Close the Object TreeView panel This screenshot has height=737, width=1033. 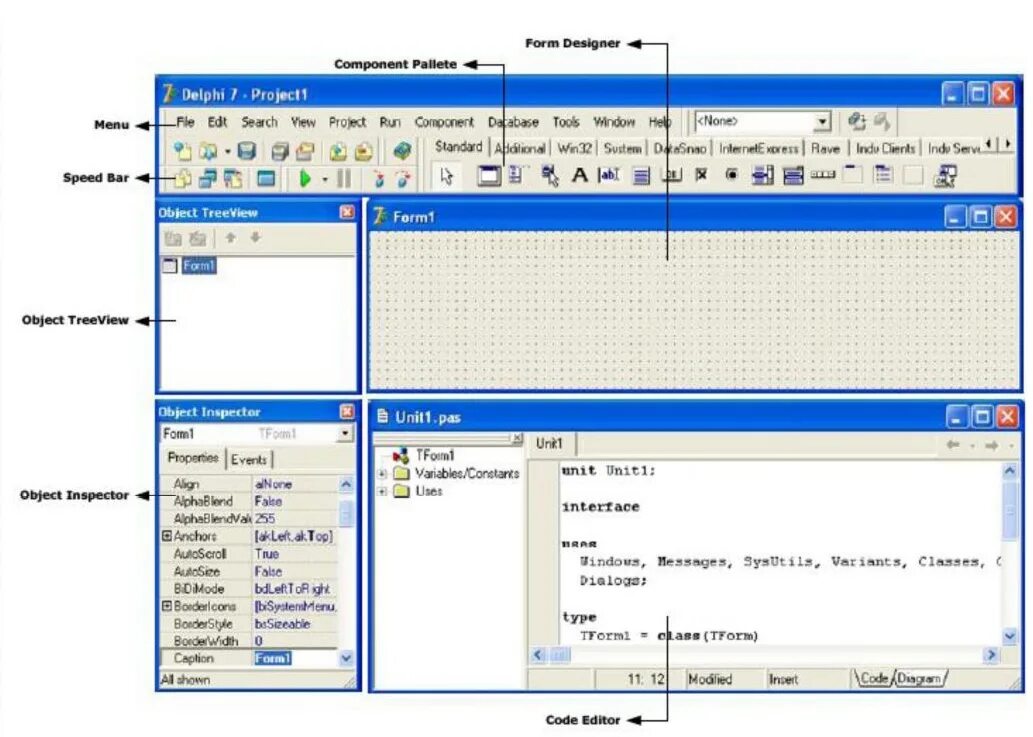coord(347,212)
